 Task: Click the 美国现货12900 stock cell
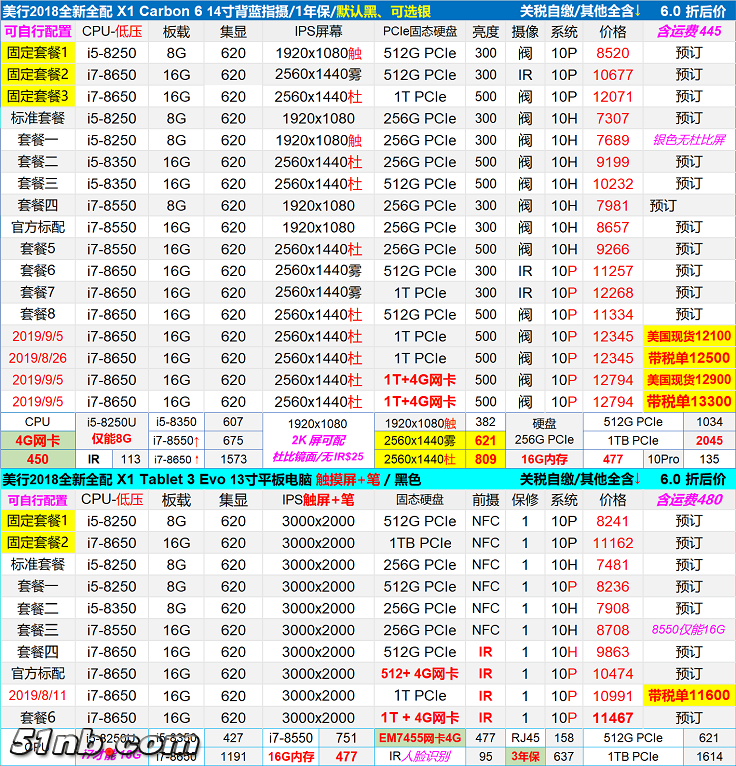(x=688, y=380)
